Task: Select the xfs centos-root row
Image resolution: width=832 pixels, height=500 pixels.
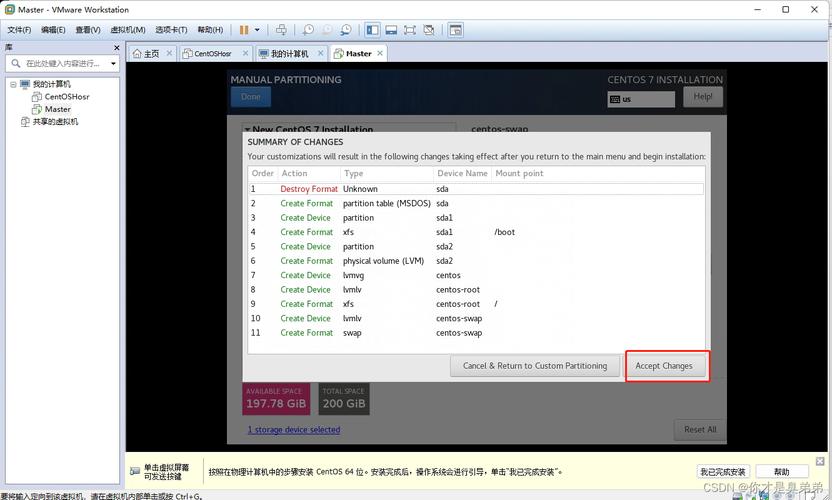Action: pyautogui.click(x=476, y=304)
